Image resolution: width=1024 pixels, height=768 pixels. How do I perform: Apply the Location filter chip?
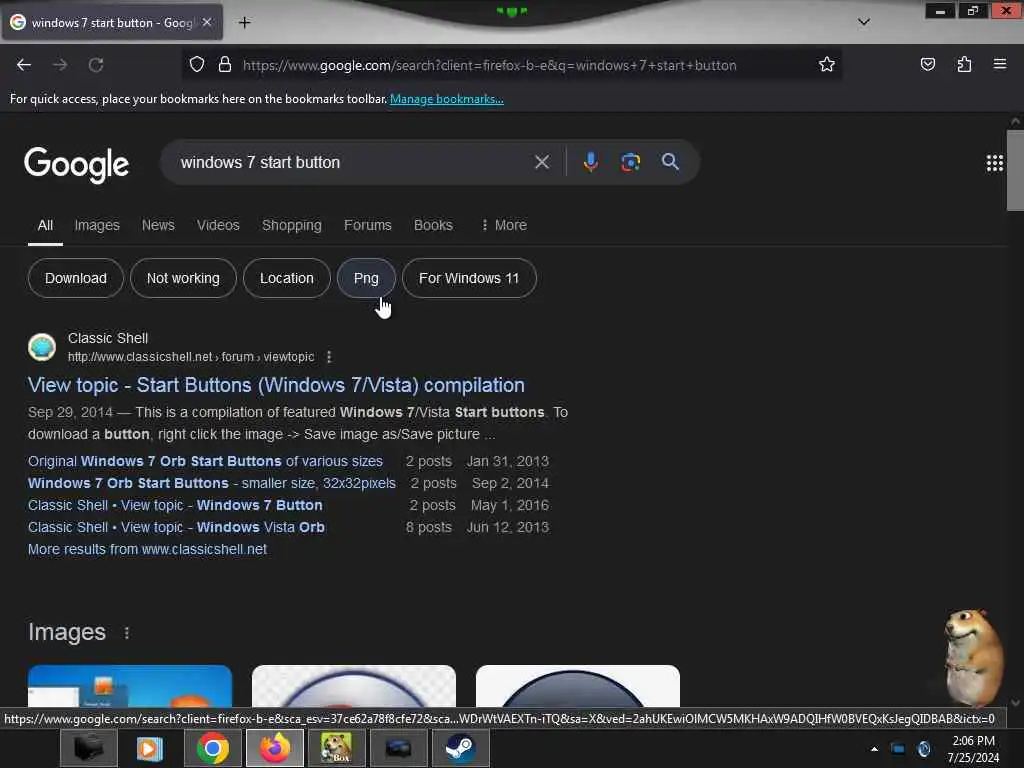pos(287,278)
